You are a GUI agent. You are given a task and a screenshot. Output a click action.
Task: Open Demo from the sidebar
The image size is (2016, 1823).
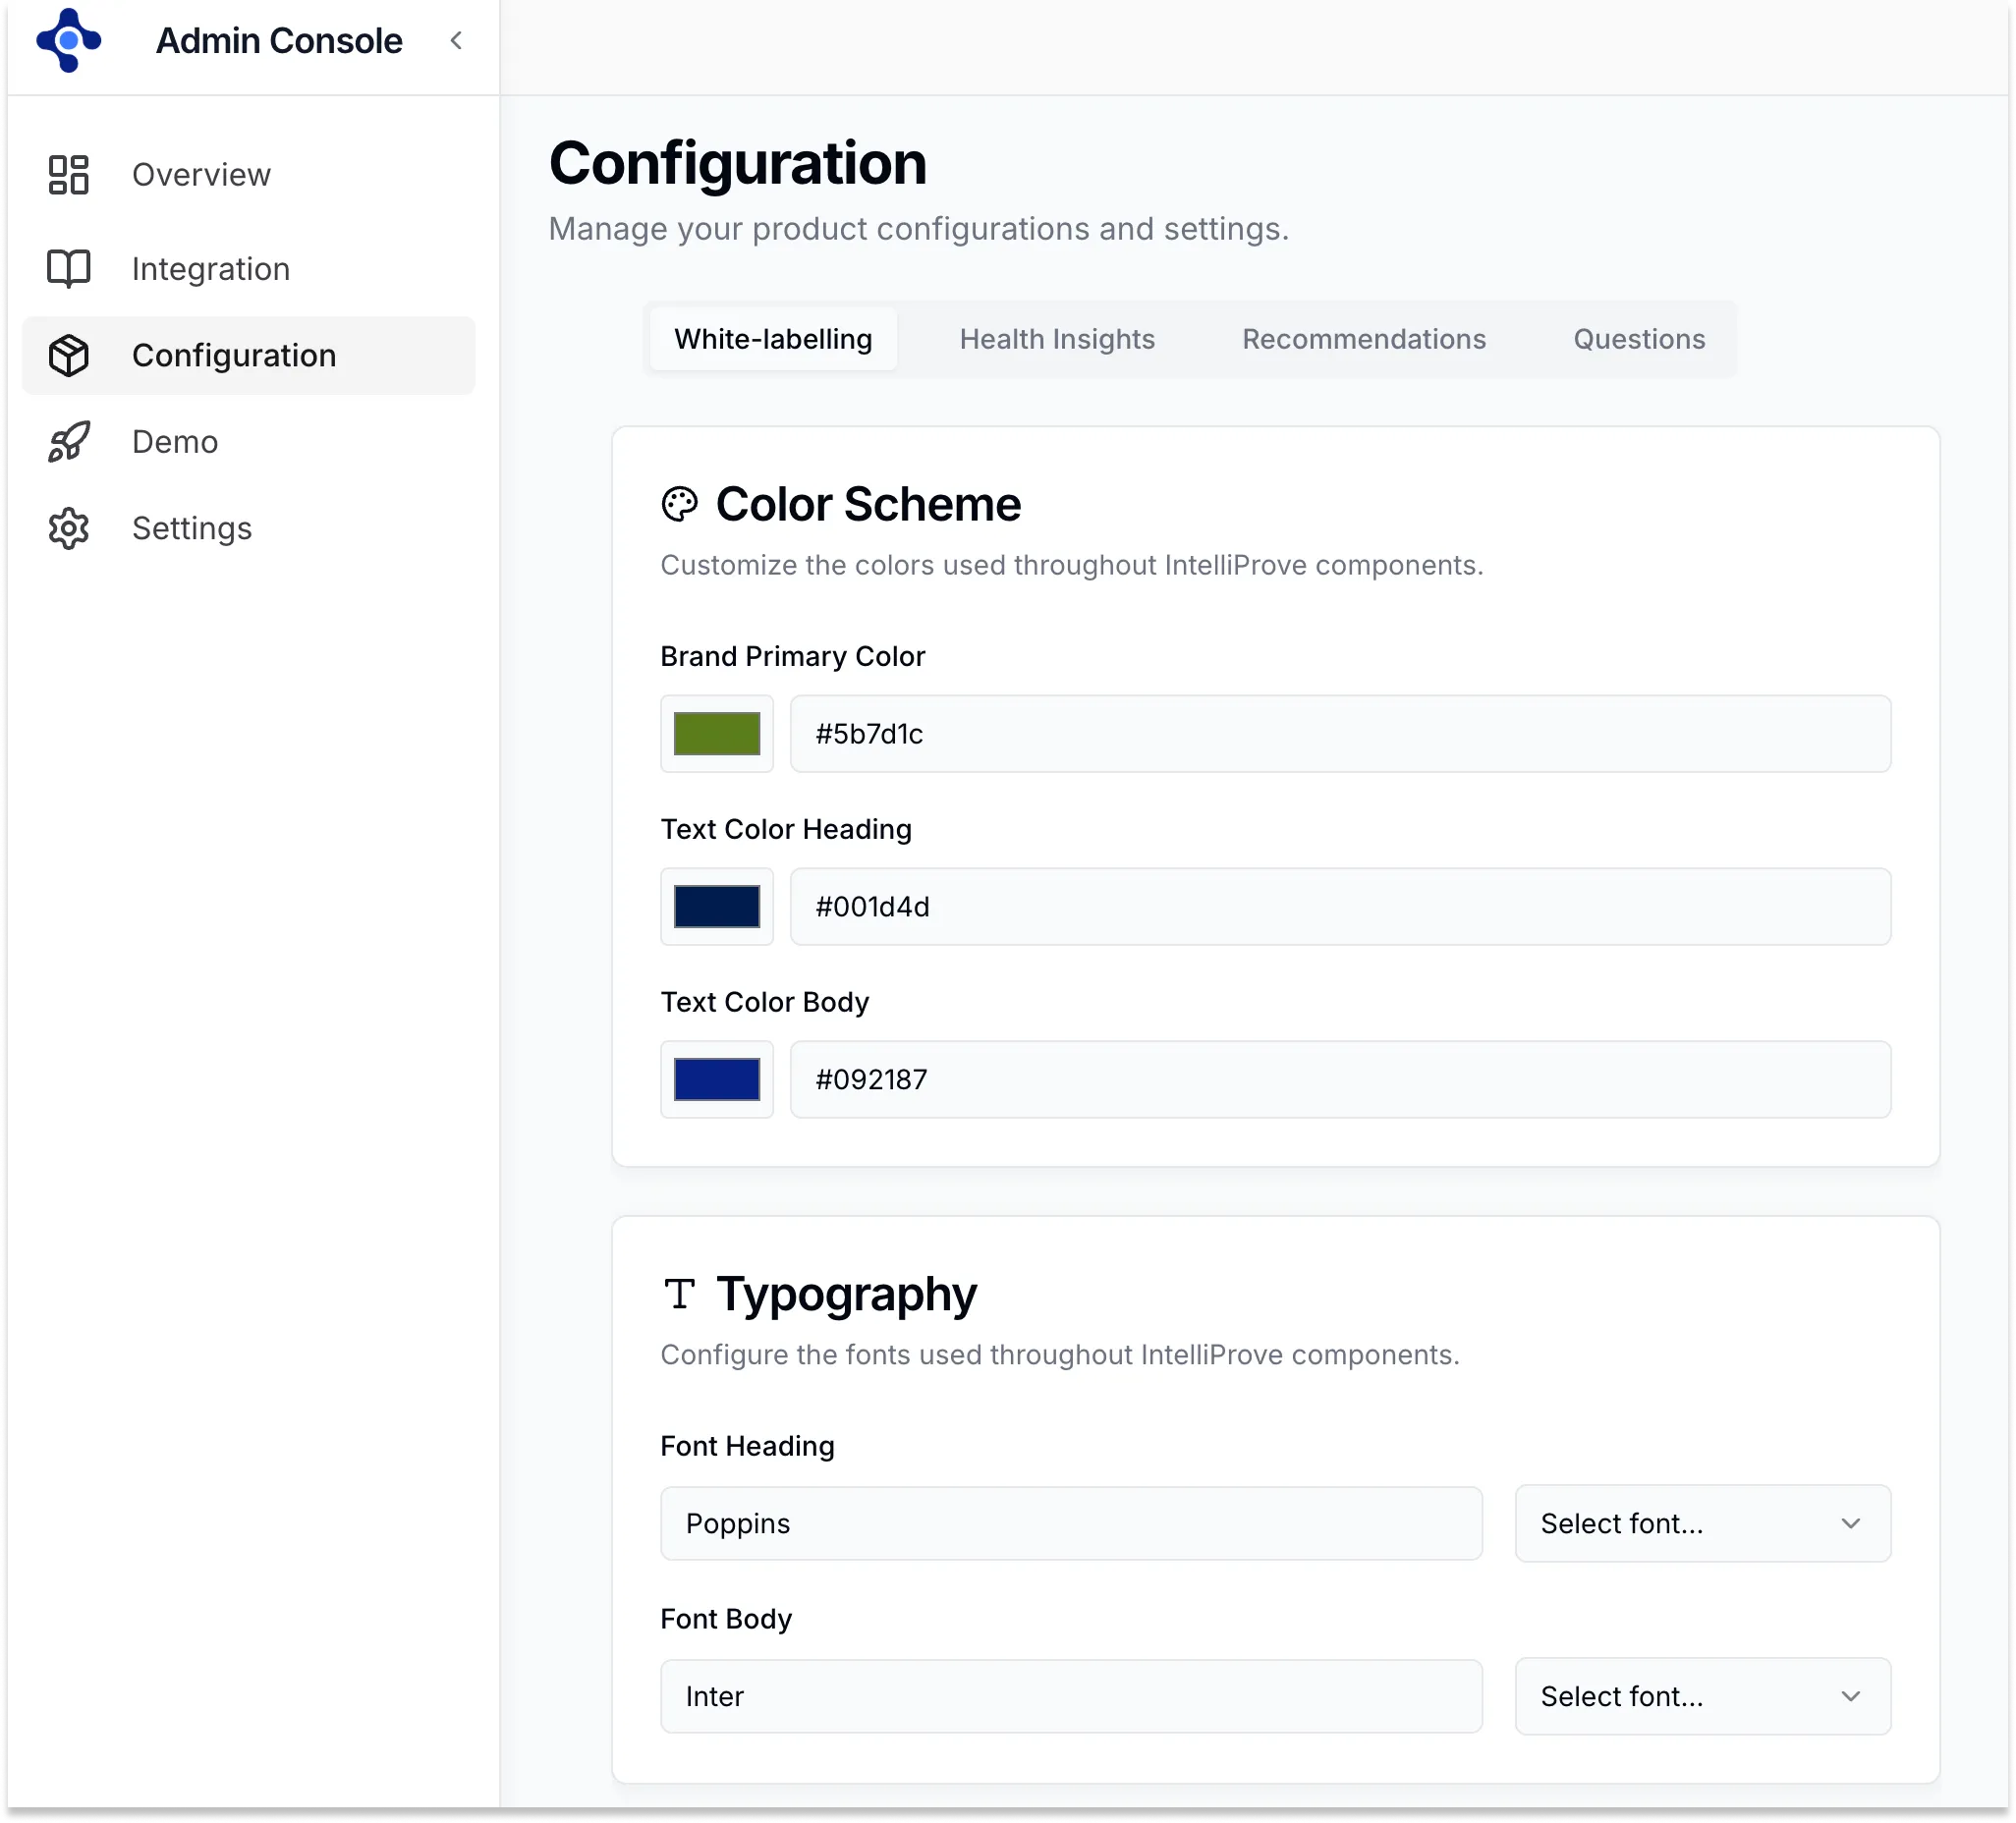click(248, 442)
